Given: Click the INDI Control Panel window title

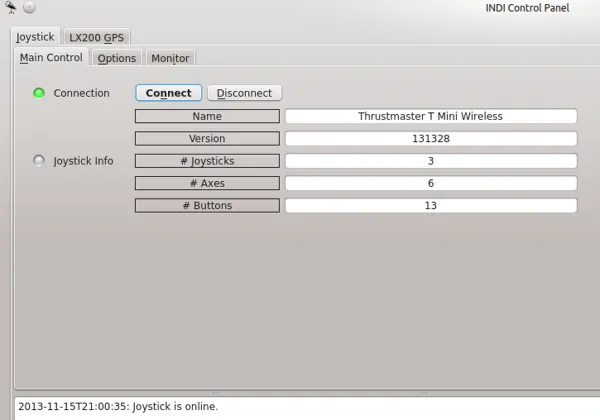Looking at the screenshot, I should coord(527,8).
